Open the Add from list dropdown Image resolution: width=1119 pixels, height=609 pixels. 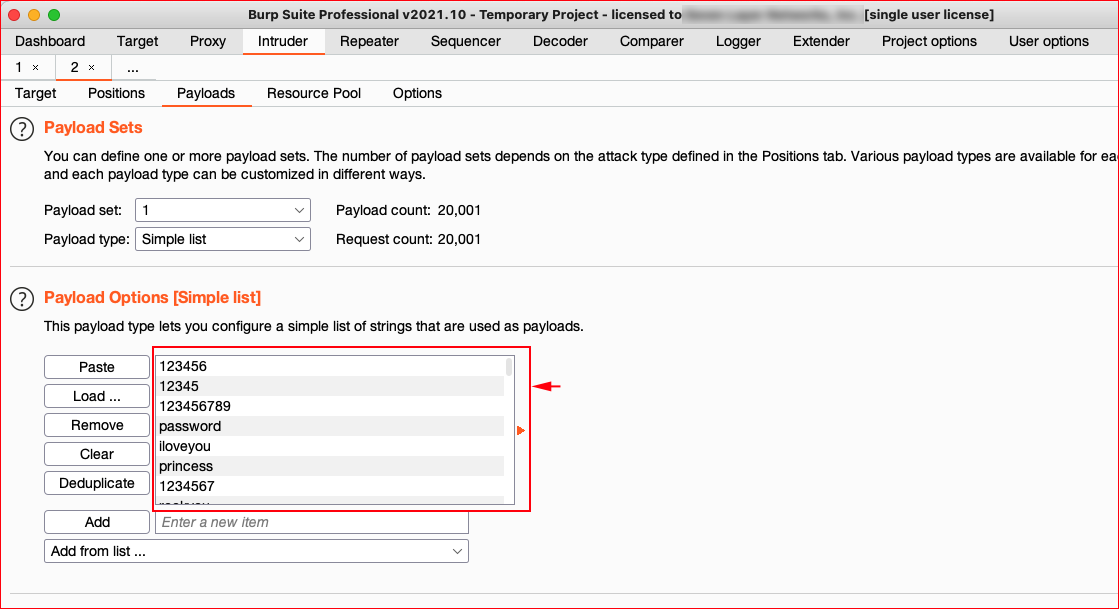click(x=256, y=551)
